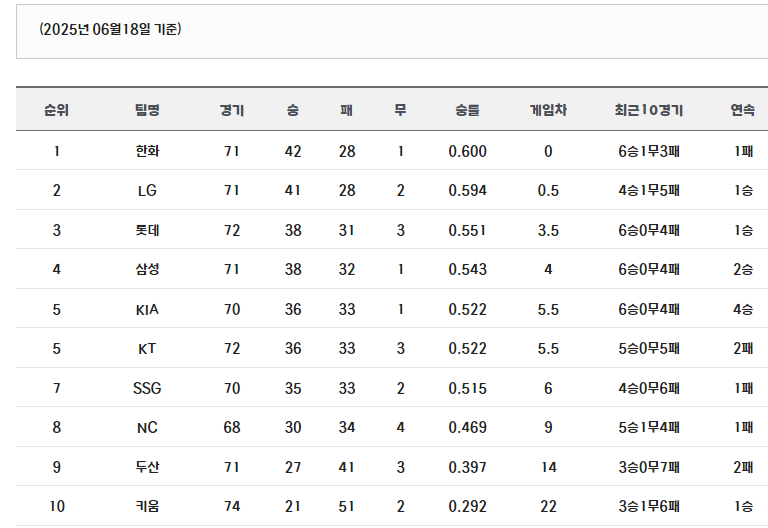
Task: Click the date text 2025년 06월18일 기준
Action: (x=110, y=29)
